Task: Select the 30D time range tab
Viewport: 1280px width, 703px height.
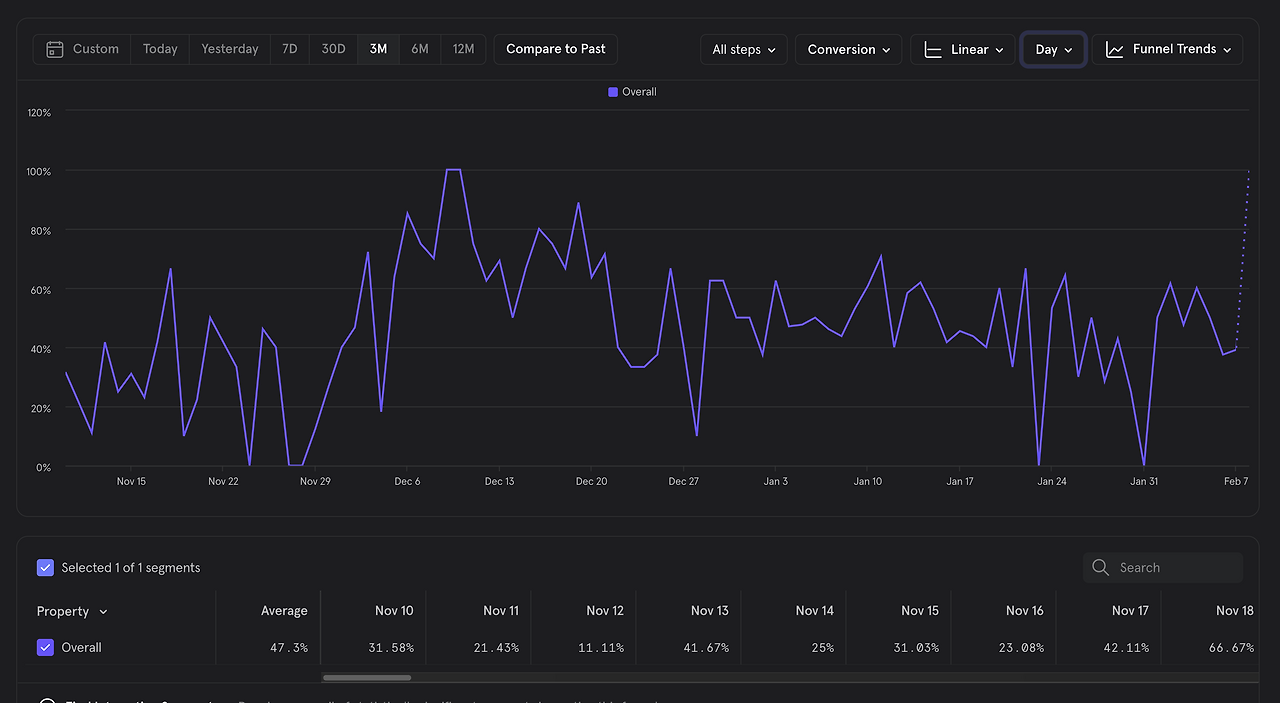Action: 334,49
